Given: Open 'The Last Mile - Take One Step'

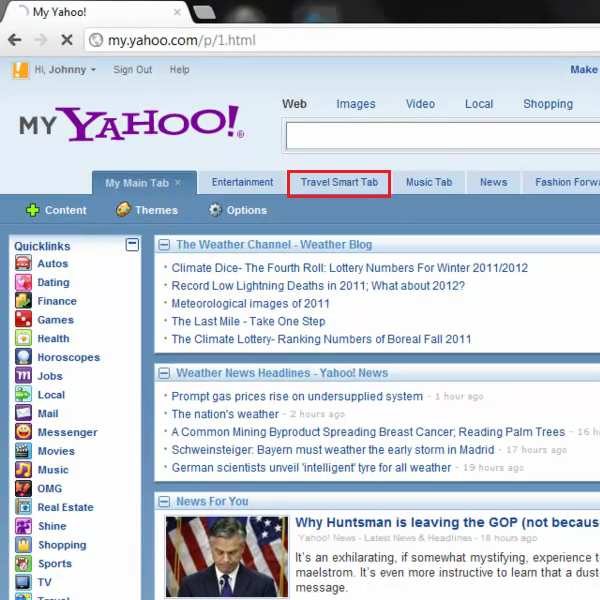Looking at the screenshot, I should pos(248,321).
